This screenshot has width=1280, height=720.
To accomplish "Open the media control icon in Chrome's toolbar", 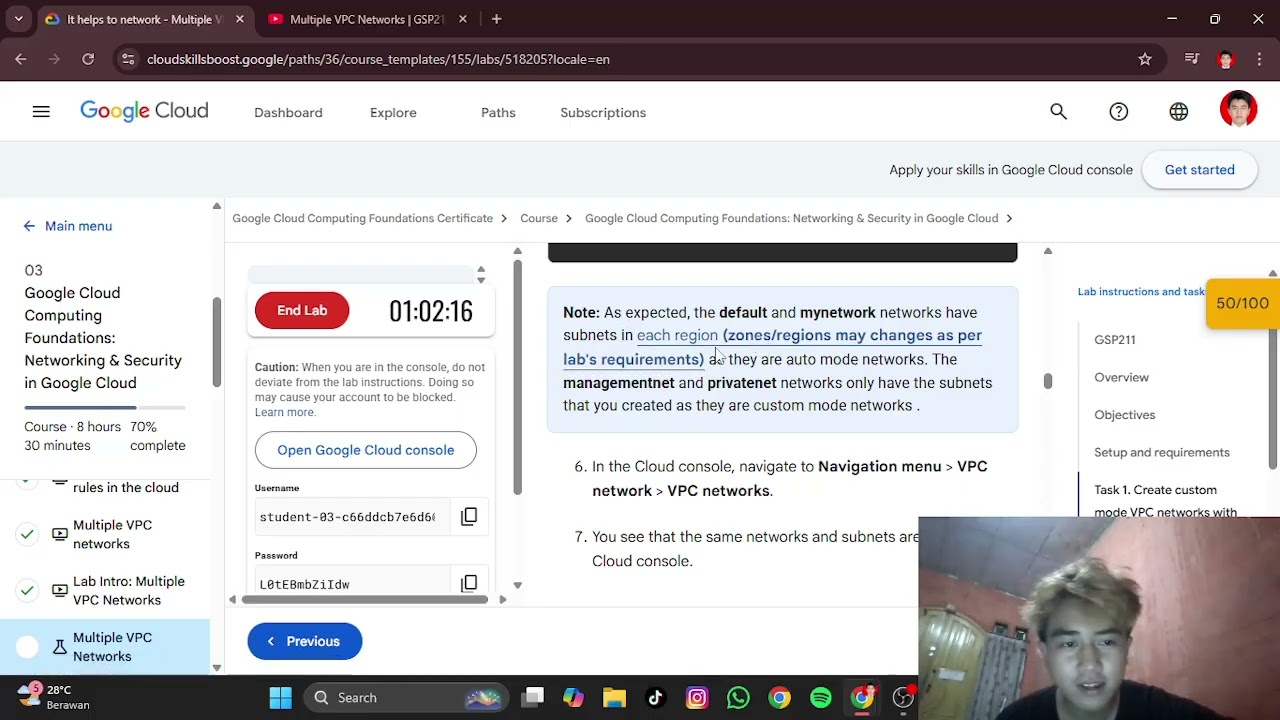I will pyautogui.click(x=1192, y=59).
